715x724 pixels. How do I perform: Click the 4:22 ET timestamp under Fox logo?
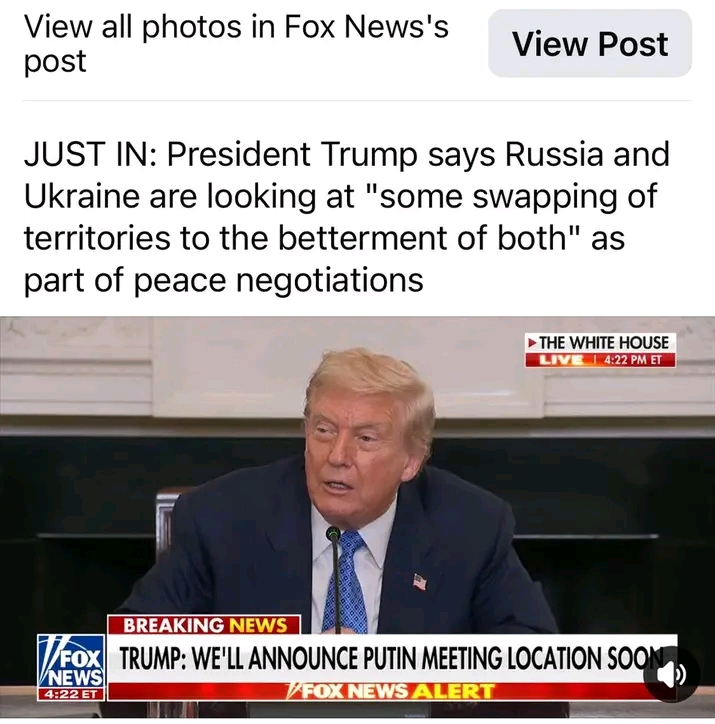tap(71, 694)
